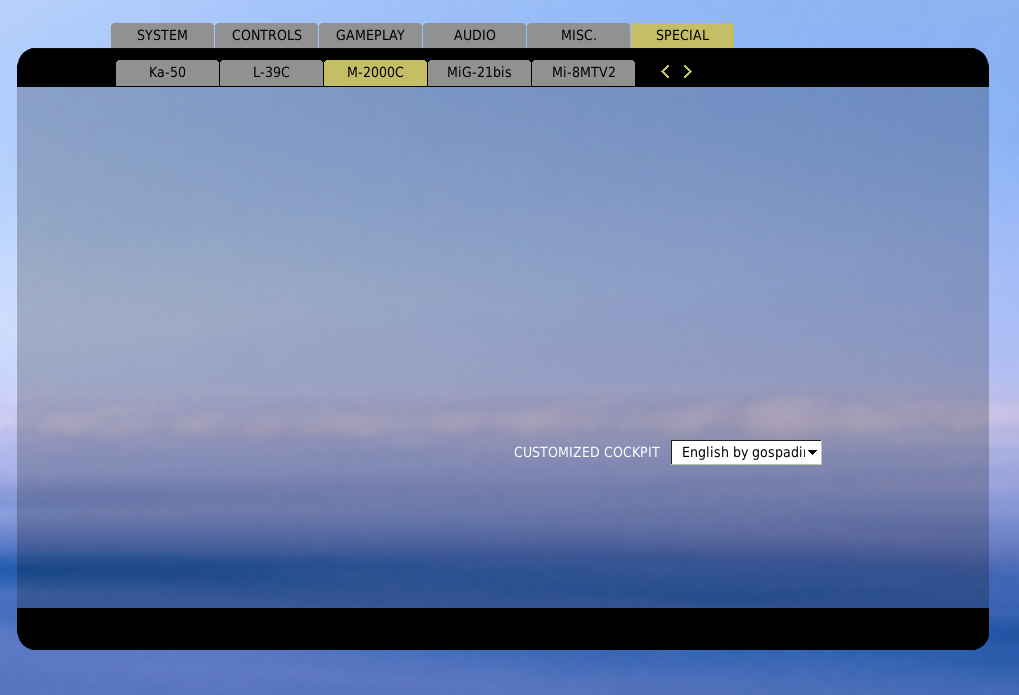Open the MISC. tab
The image size is (1019, 695).
(x=578, y=35)
